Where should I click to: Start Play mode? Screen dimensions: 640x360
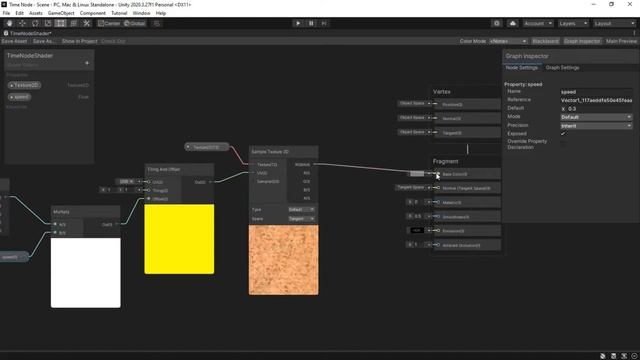pos(298,23)
